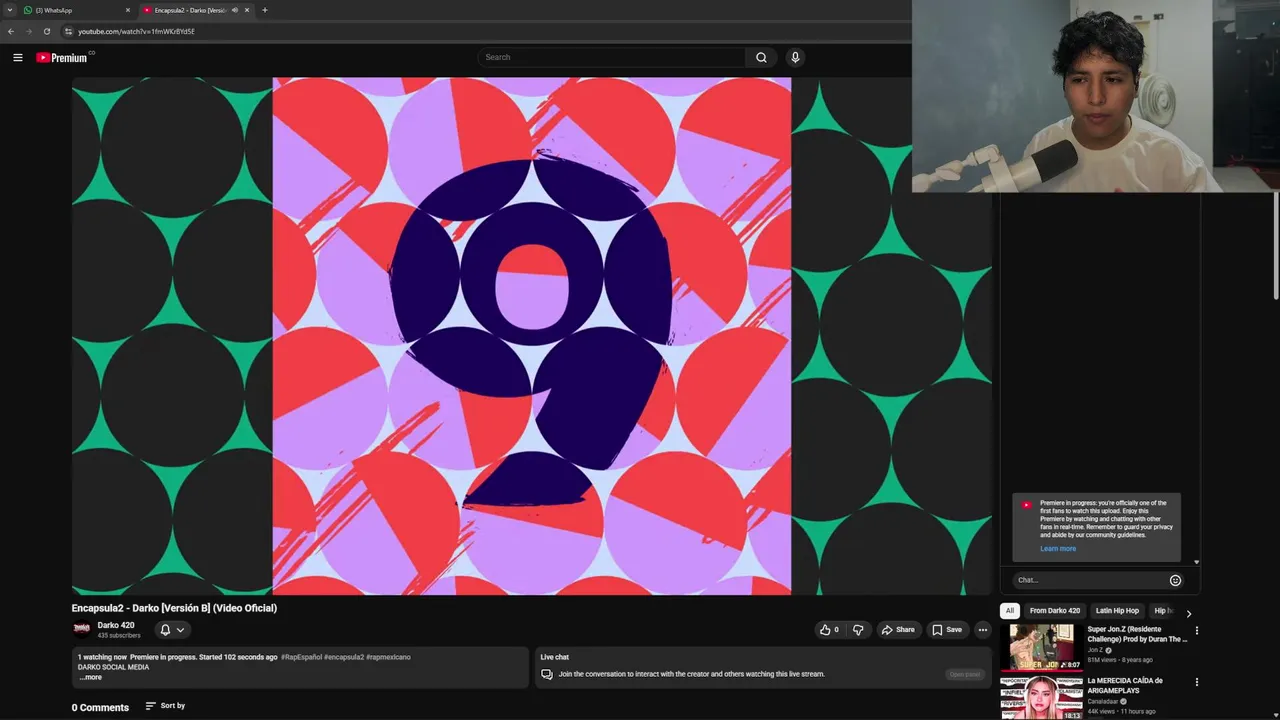
Task: Select the Latin Hip Hop chip
Action: pyautogui.click(x=1117, y=610)
